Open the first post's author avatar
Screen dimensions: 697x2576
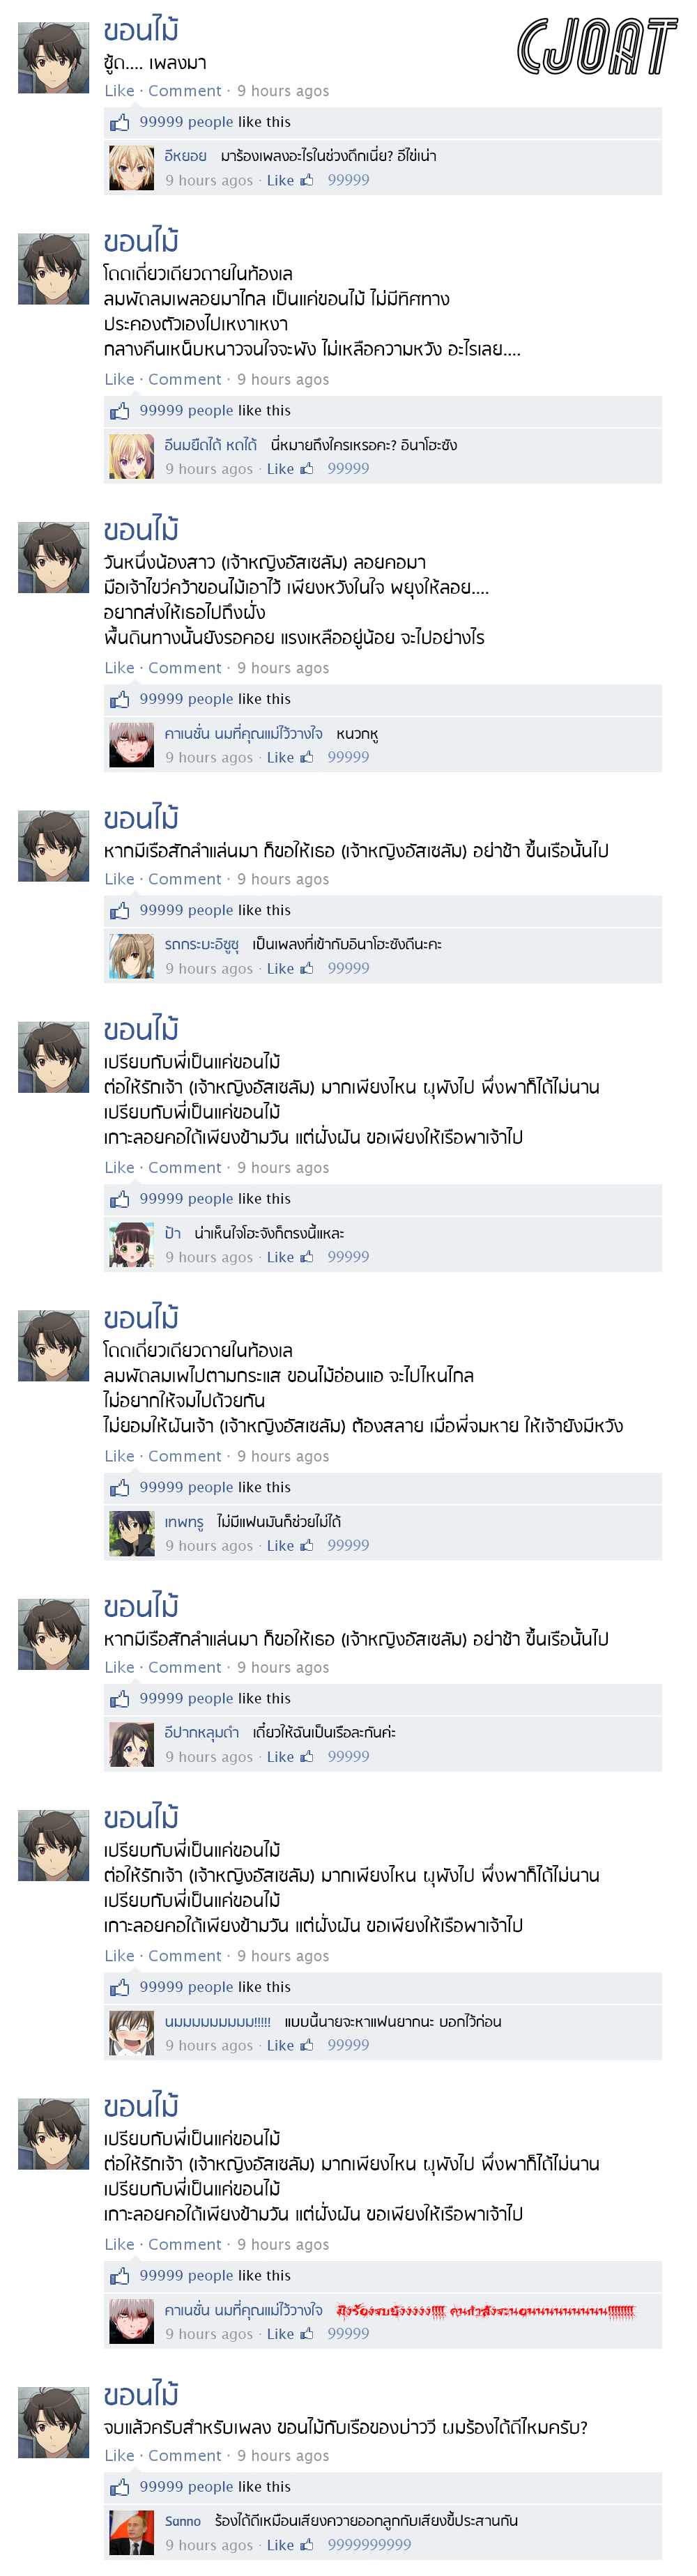click(53, 58)
